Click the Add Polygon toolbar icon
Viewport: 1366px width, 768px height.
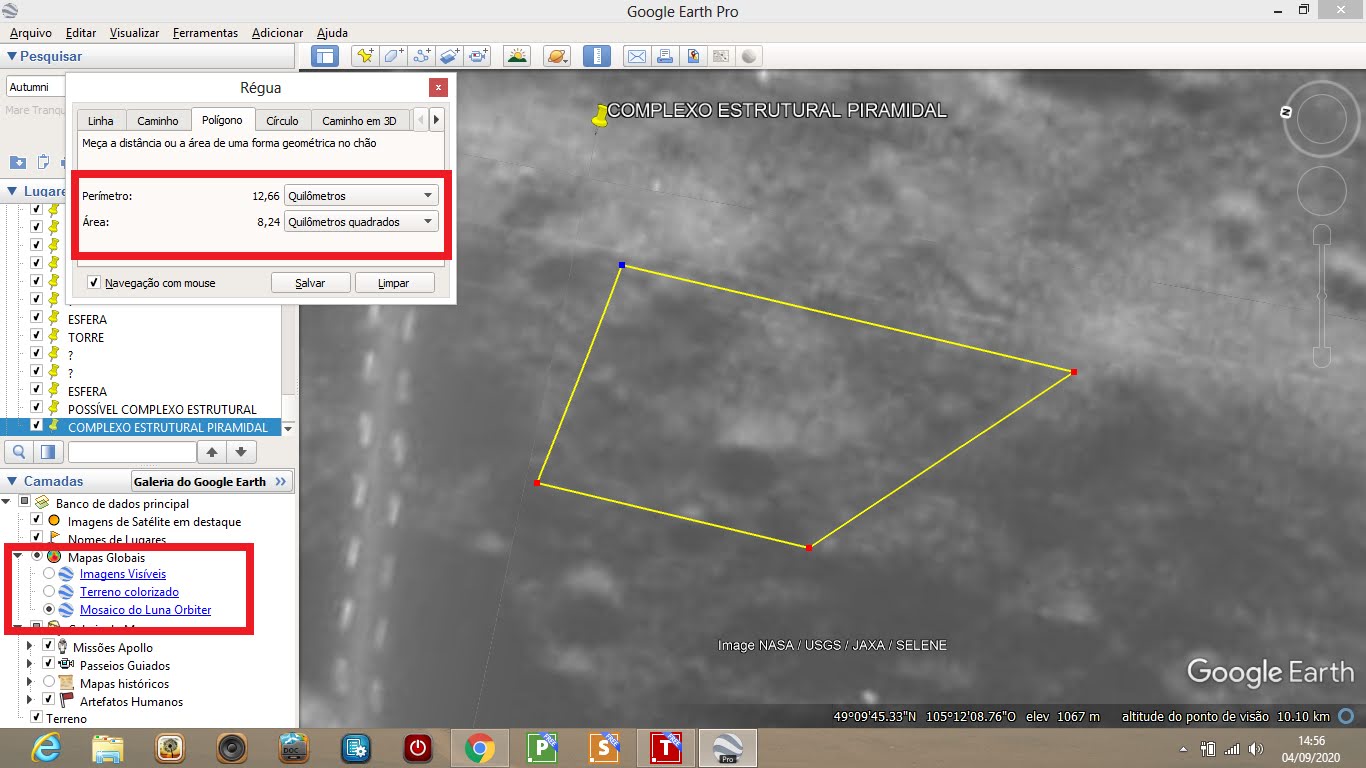[394, 56]
